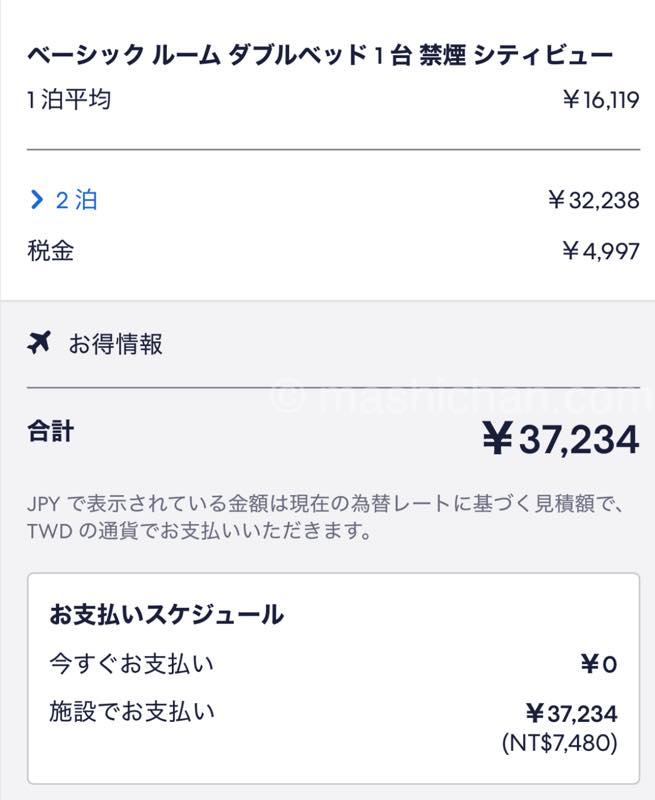Click the ¥4,997 tax amount
The width and height of the screenshot is (655, 800).
click(x=600, y=250)
